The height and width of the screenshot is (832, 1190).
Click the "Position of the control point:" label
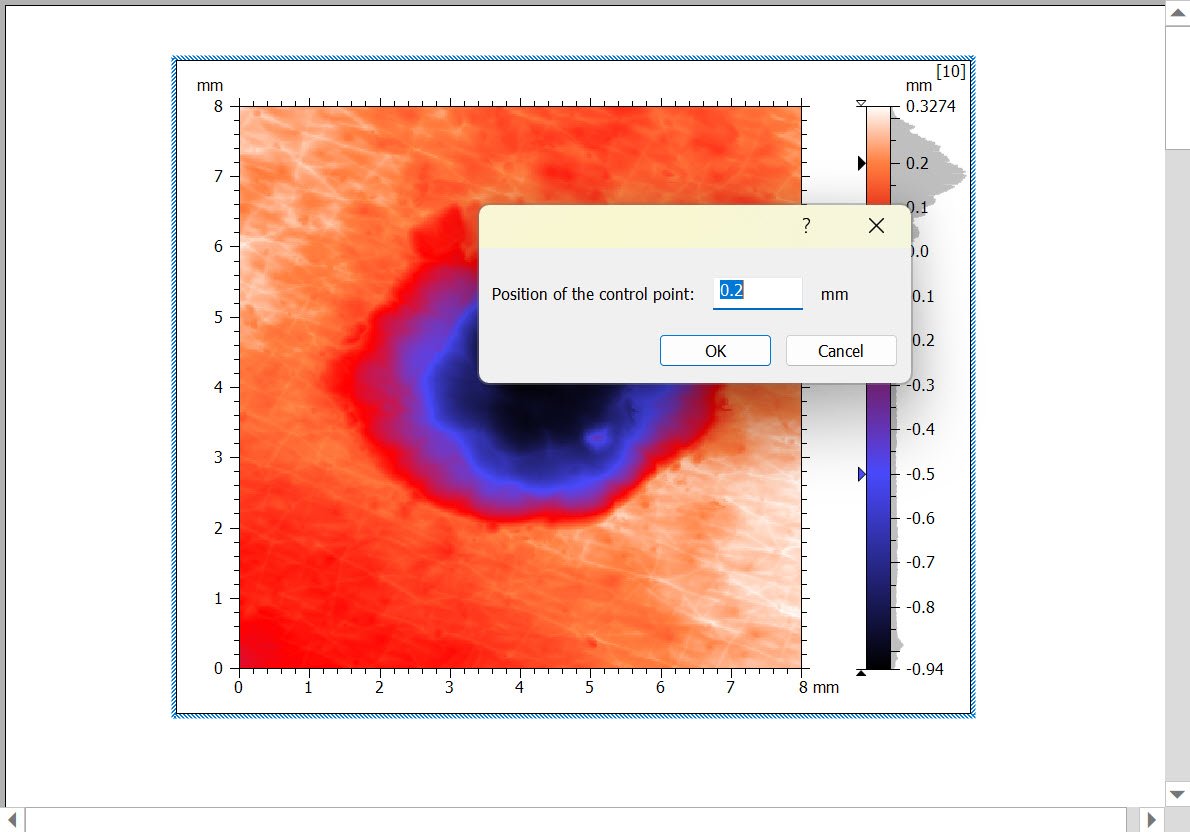(x=593, y=294)
